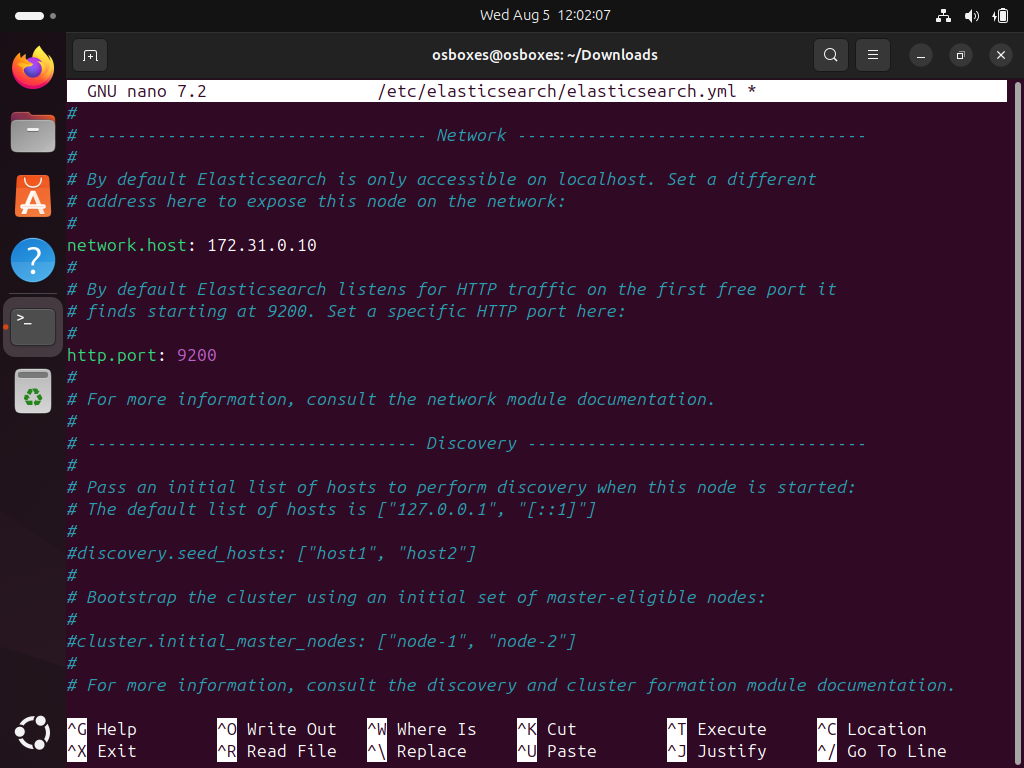Click the "consult the network module documentation" line
The width and height of the screenshot is (1024, 768).
(391, 399)
